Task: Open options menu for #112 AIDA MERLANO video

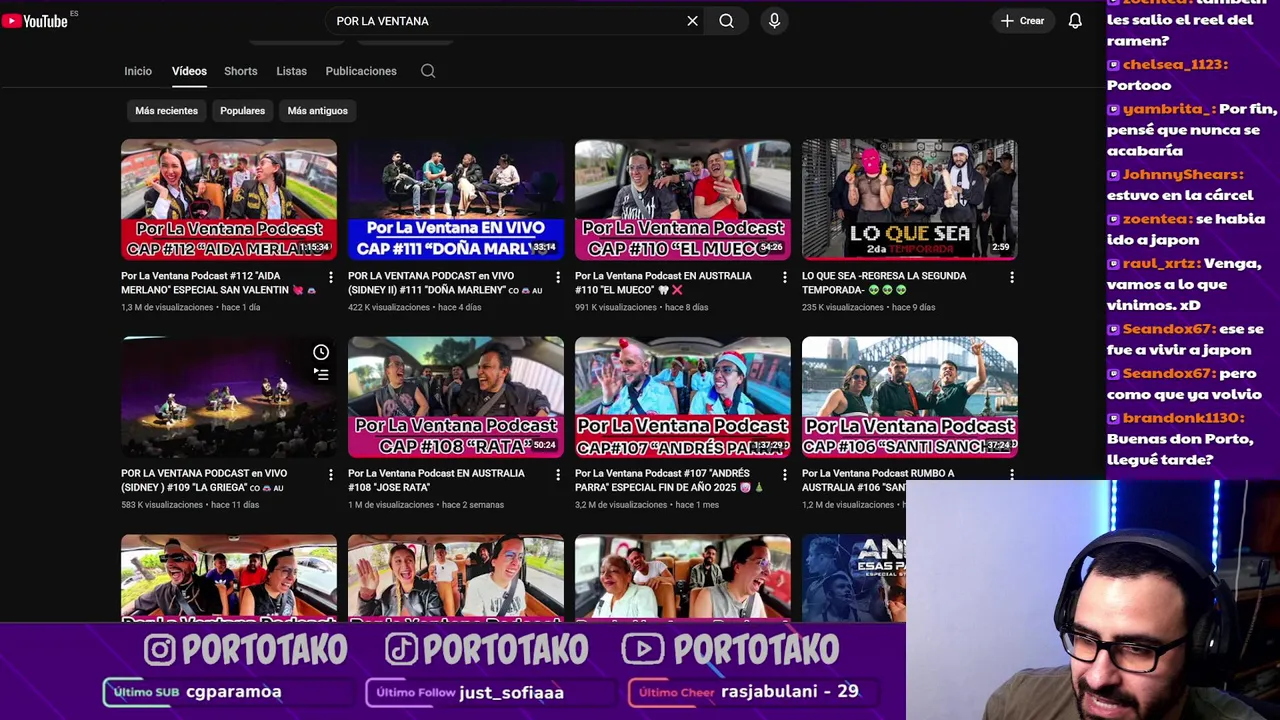Action: 331,277
